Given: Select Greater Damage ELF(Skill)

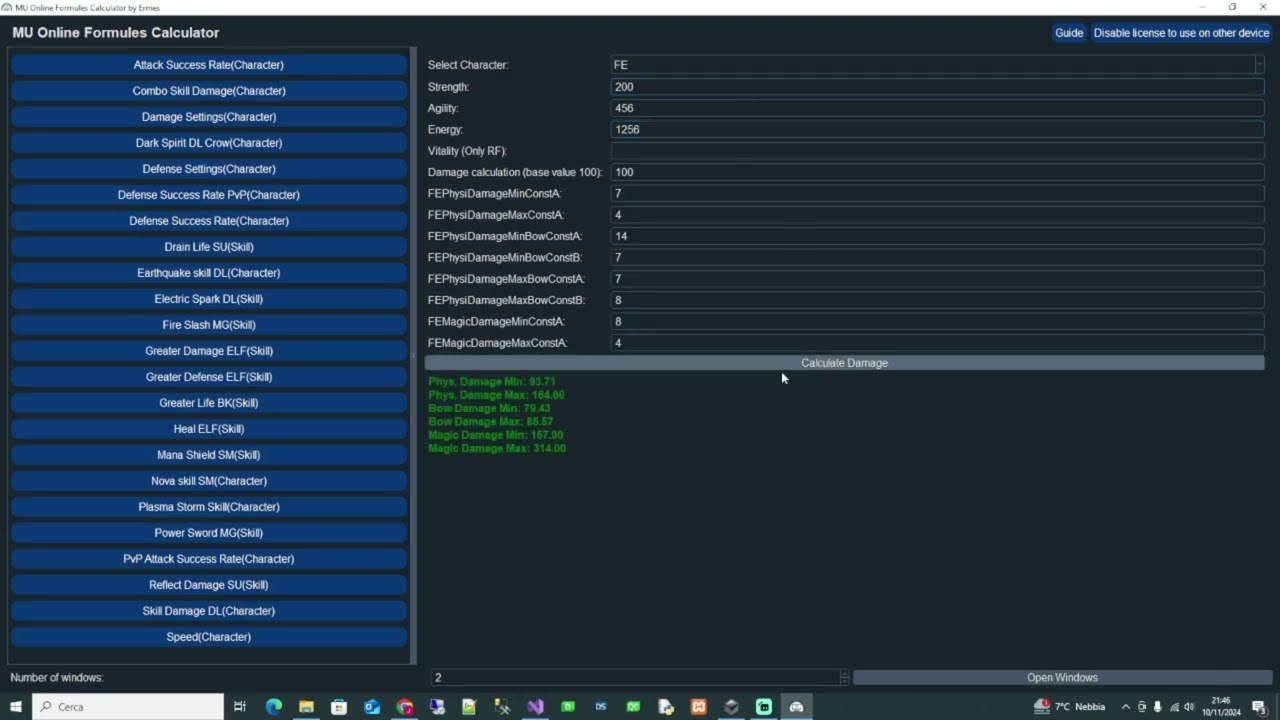Looking at the screenshot, I should 209,351.
